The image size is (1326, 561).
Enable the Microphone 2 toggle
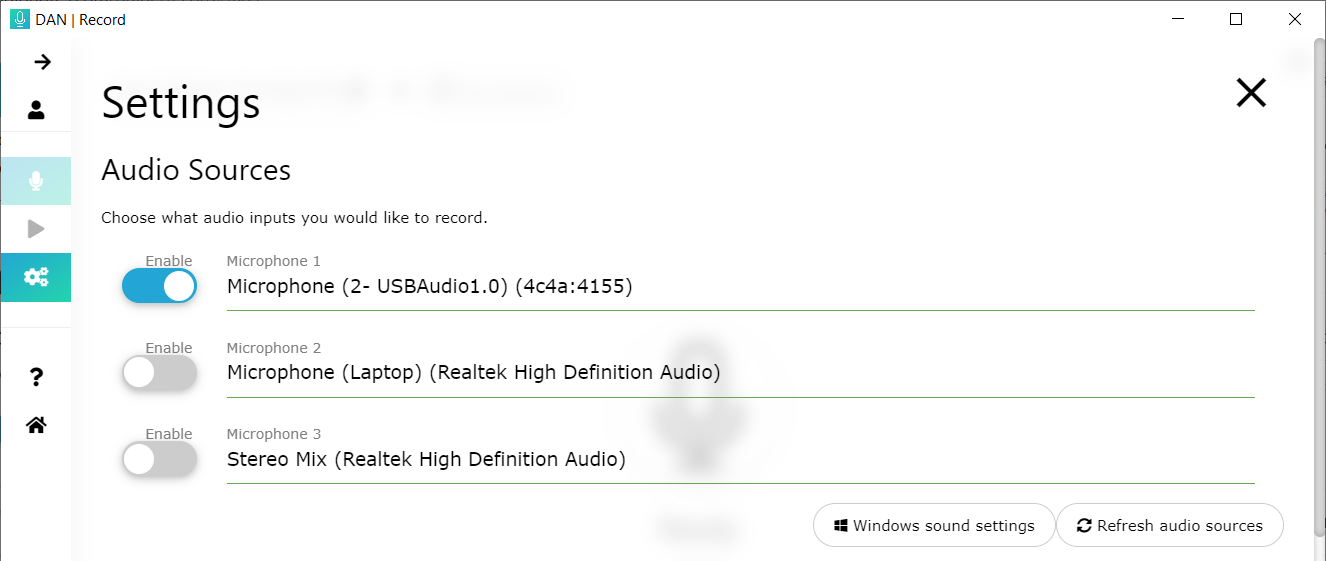point(159,373)
